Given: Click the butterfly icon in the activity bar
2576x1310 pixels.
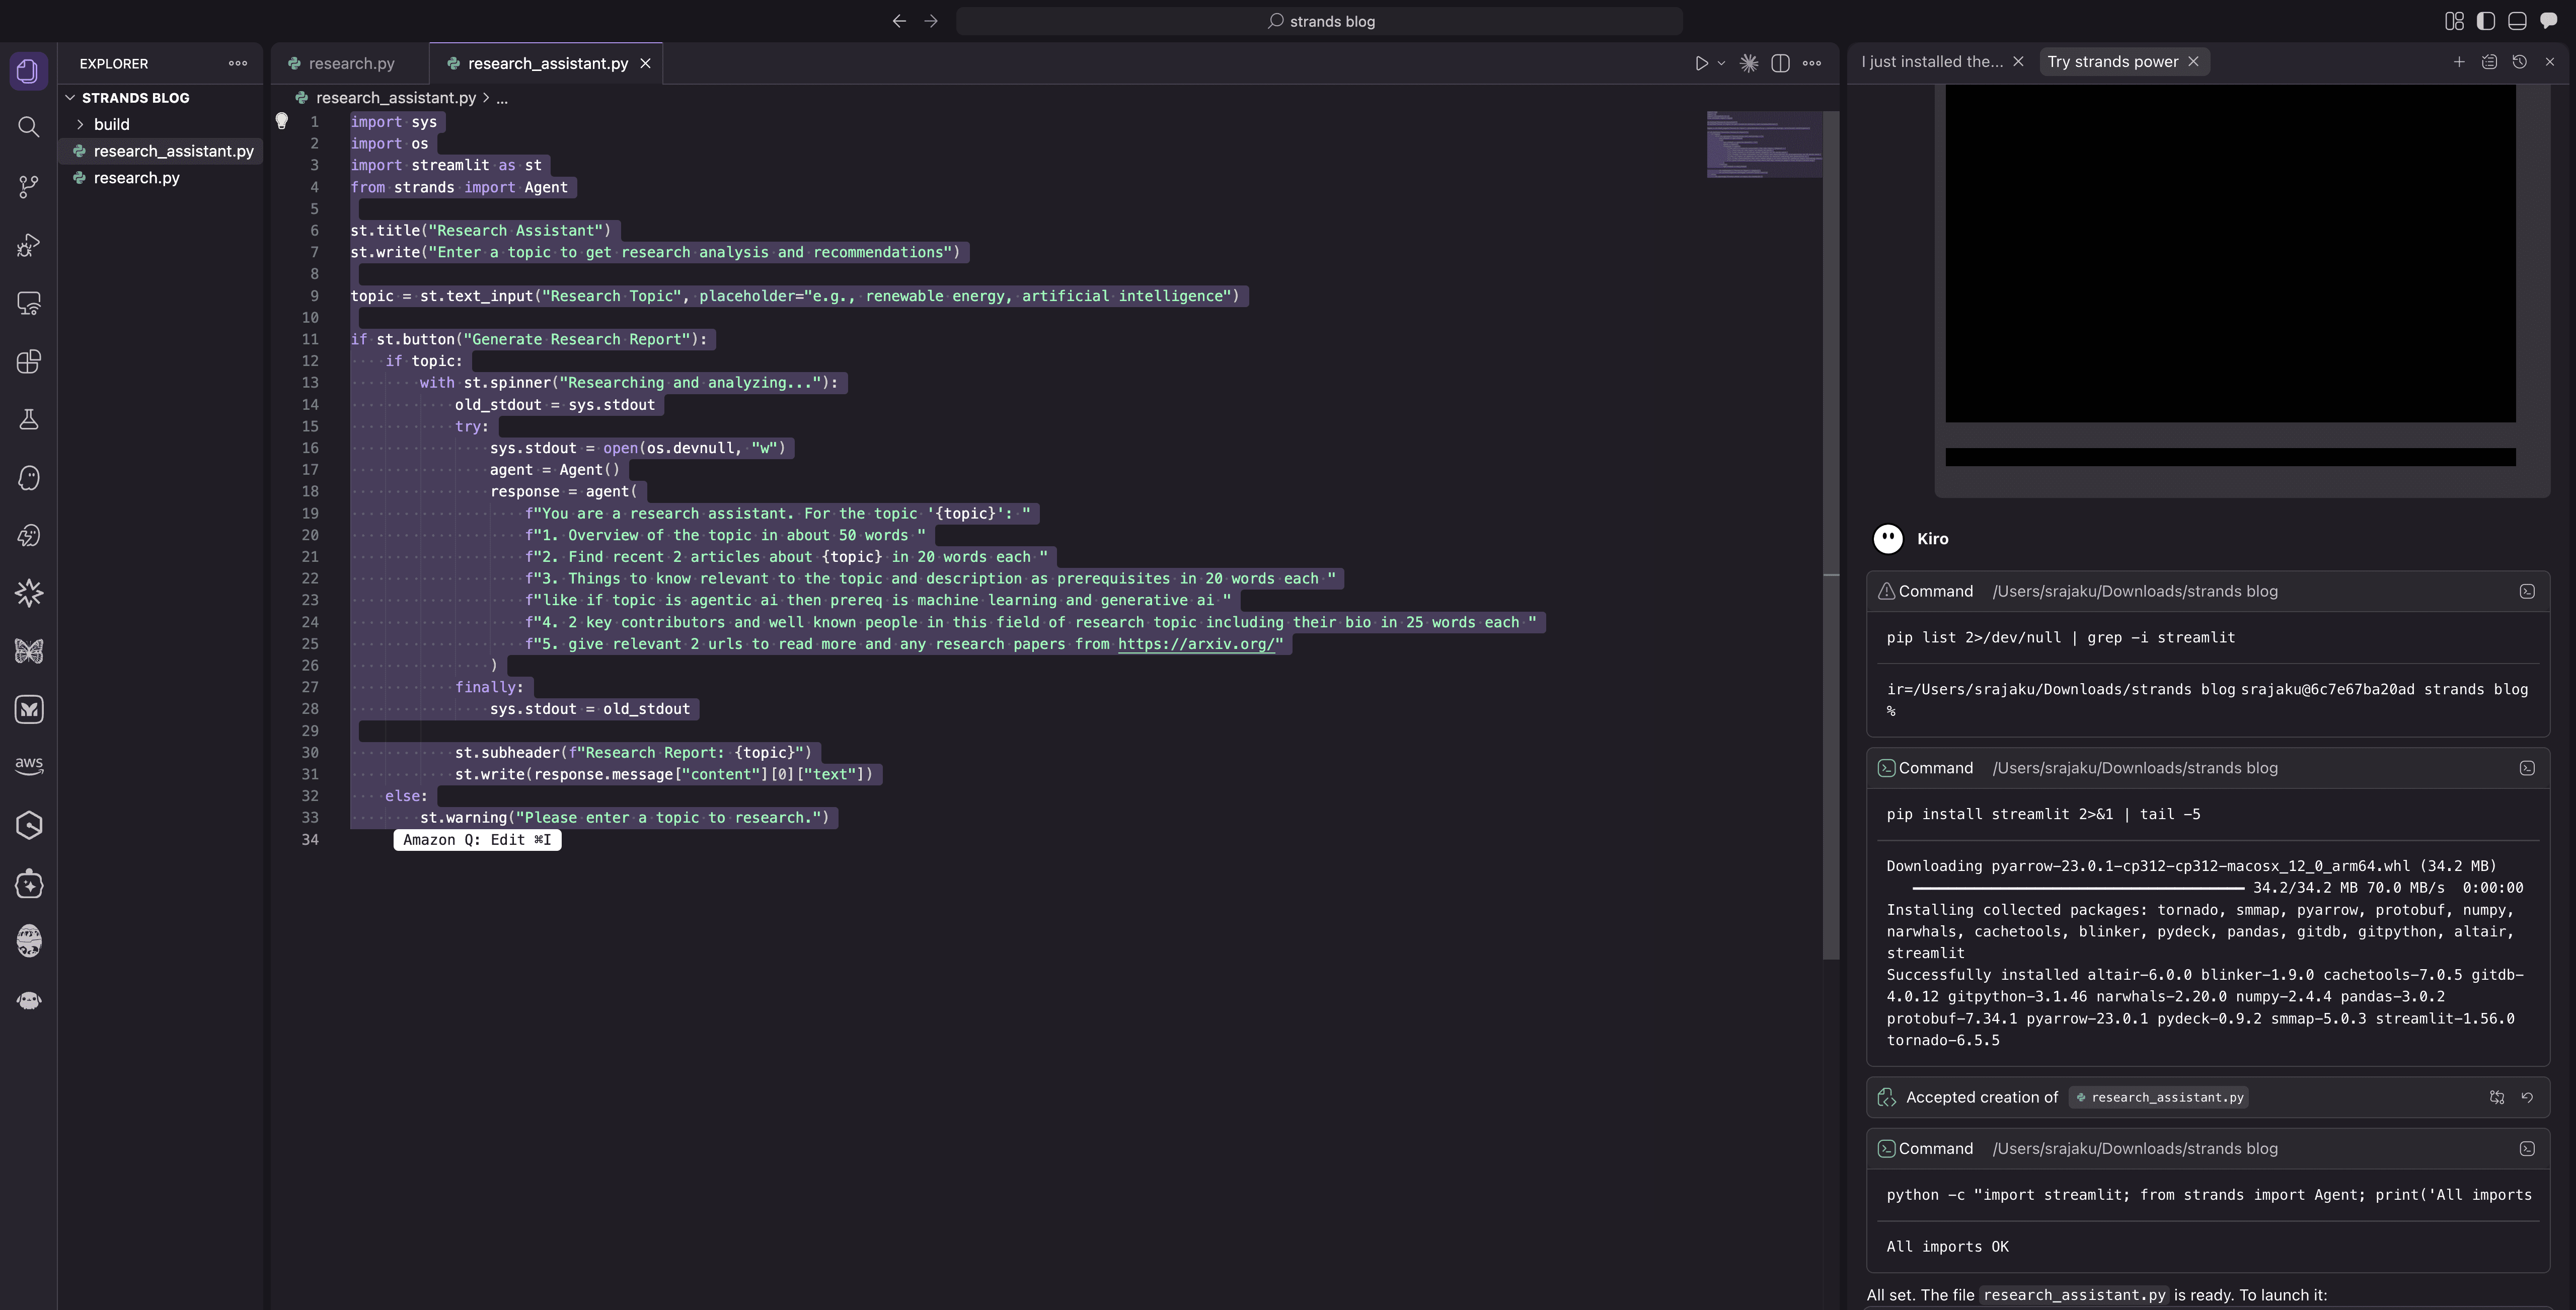Looking at the screenshot, I should [x=29, y=652].
